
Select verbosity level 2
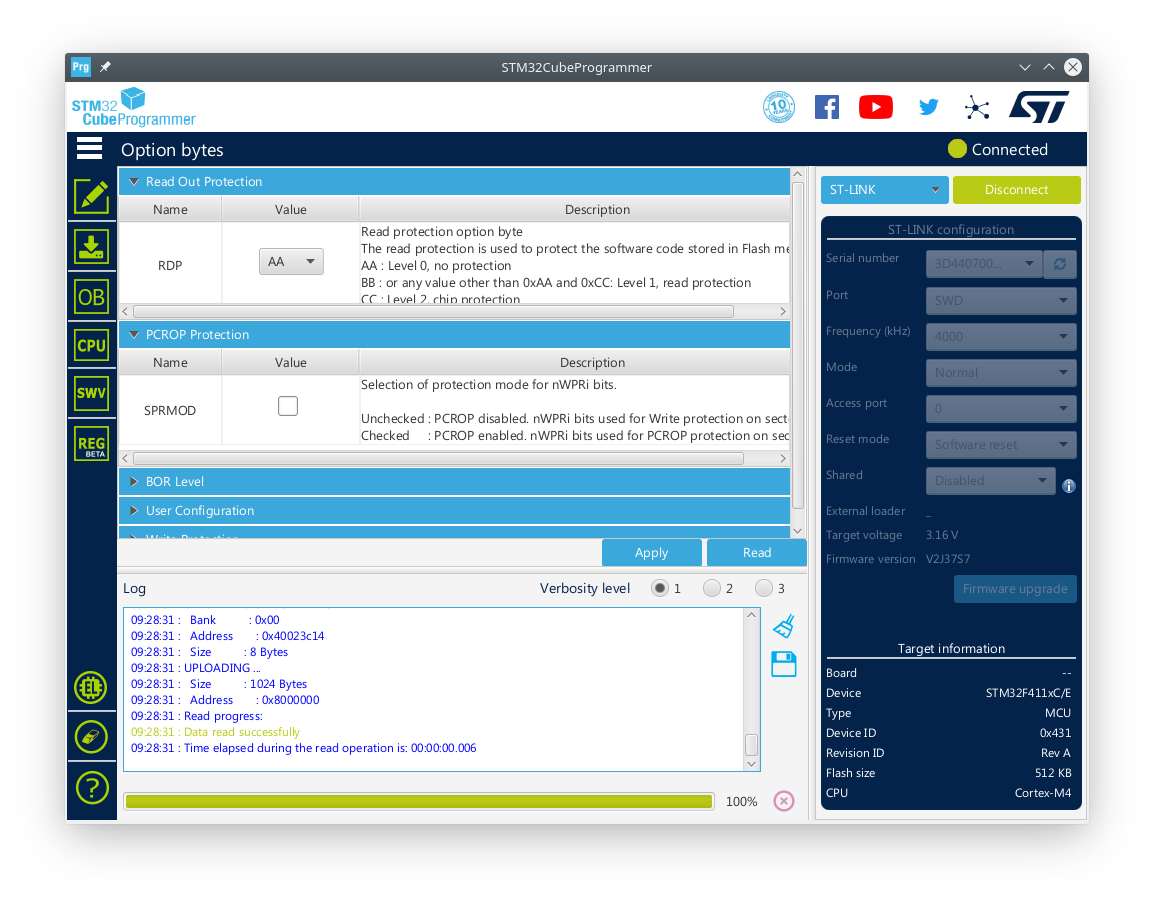pos(712,588)
